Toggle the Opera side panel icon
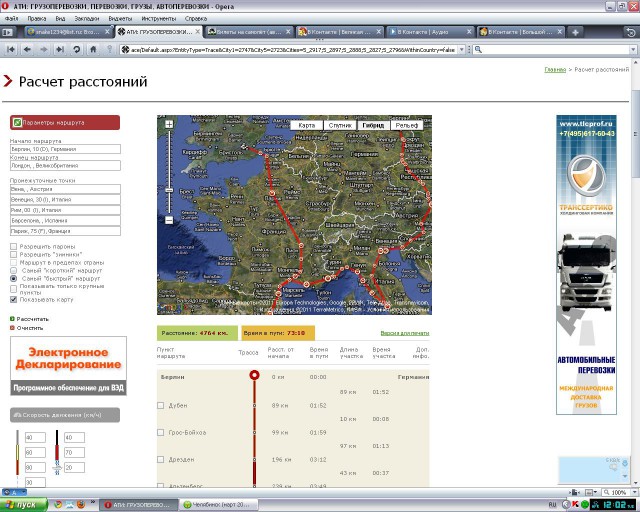Image resolution: width=640 pixels, height=512 pixels. coord(7,32)
